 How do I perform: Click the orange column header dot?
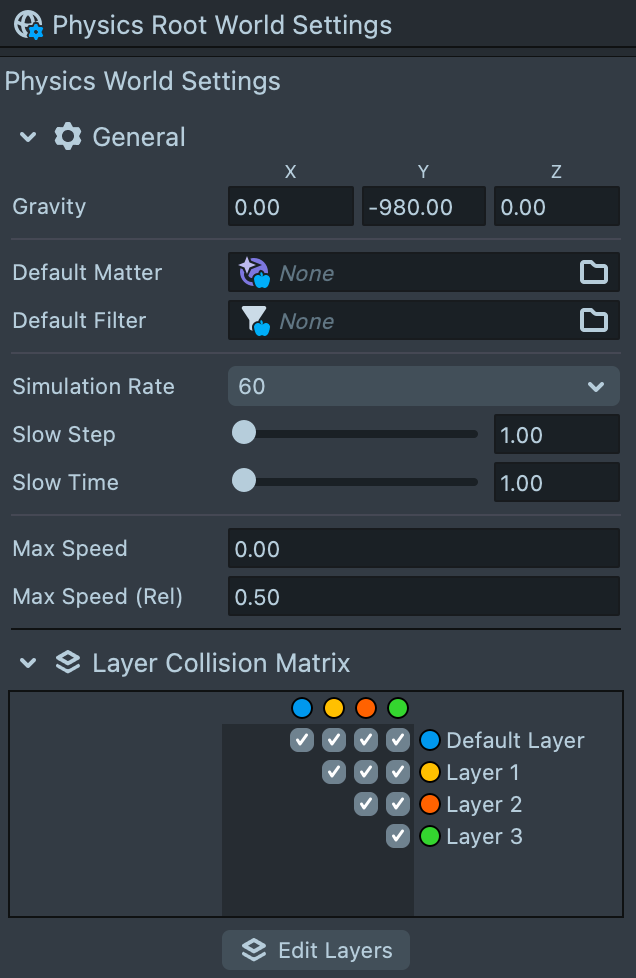pyautogui.click(x=366, y=708)
